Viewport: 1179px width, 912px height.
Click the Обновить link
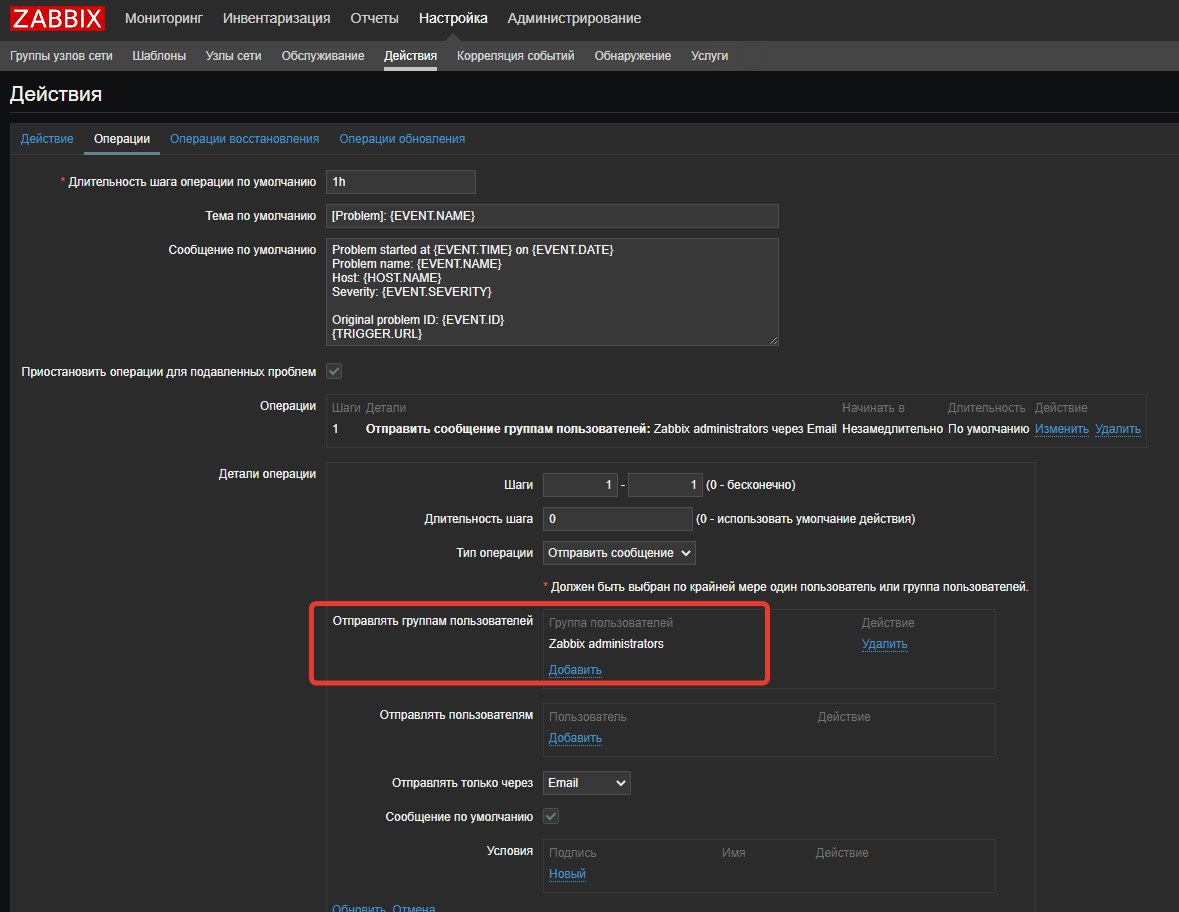tap(359, 907)
